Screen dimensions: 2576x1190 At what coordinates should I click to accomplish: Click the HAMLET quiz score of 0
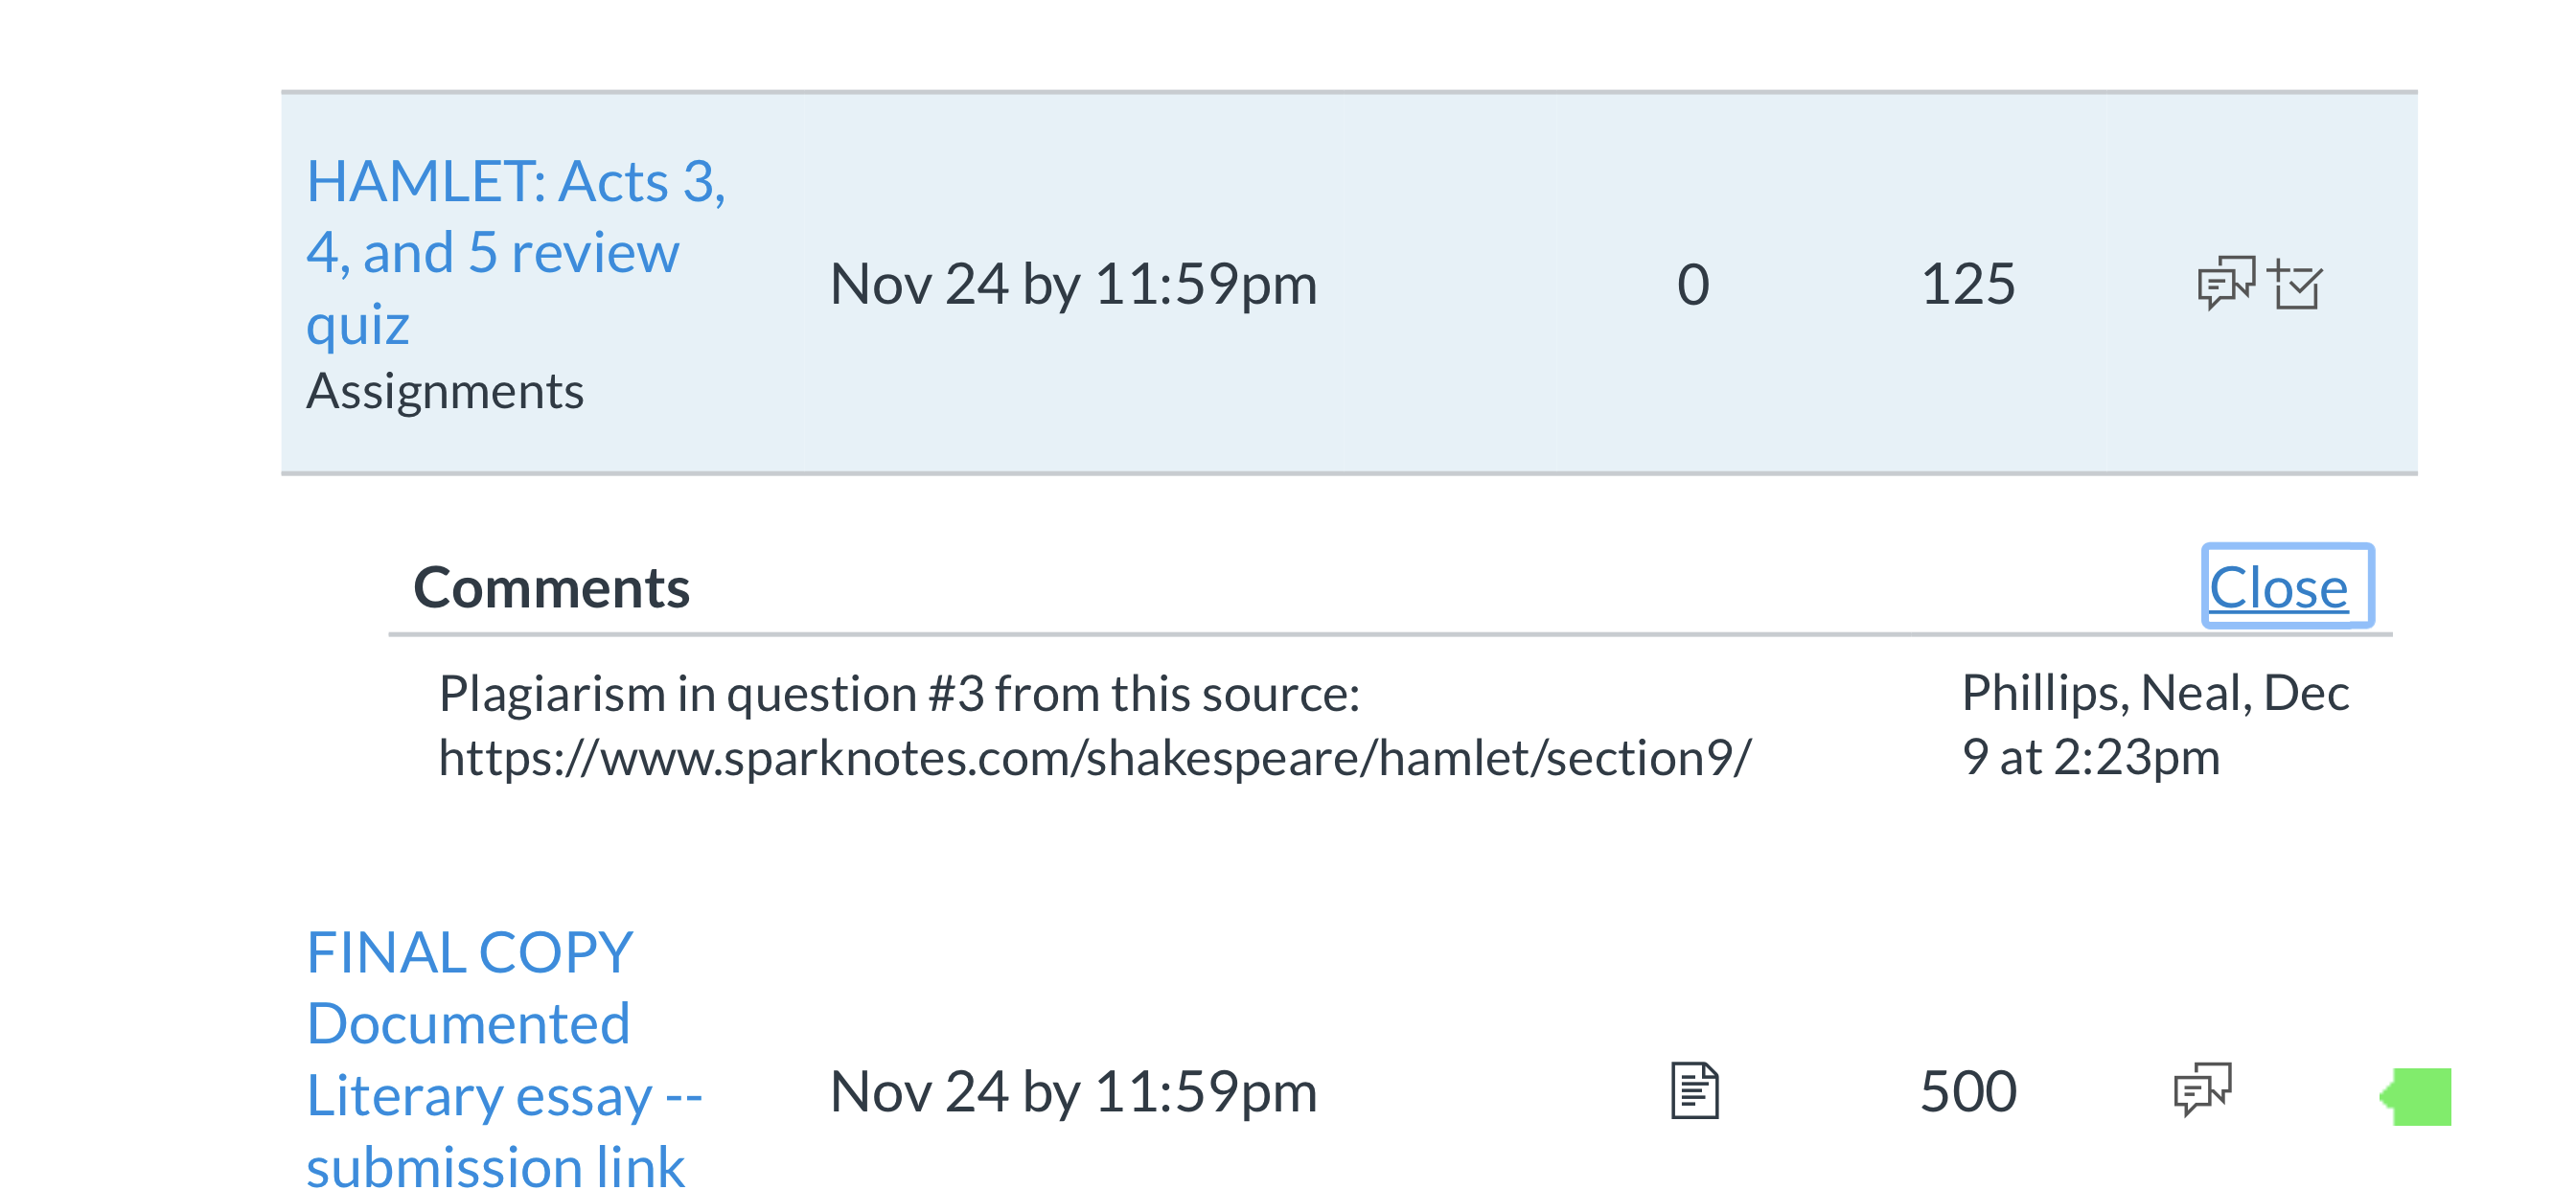(1692, 285)
